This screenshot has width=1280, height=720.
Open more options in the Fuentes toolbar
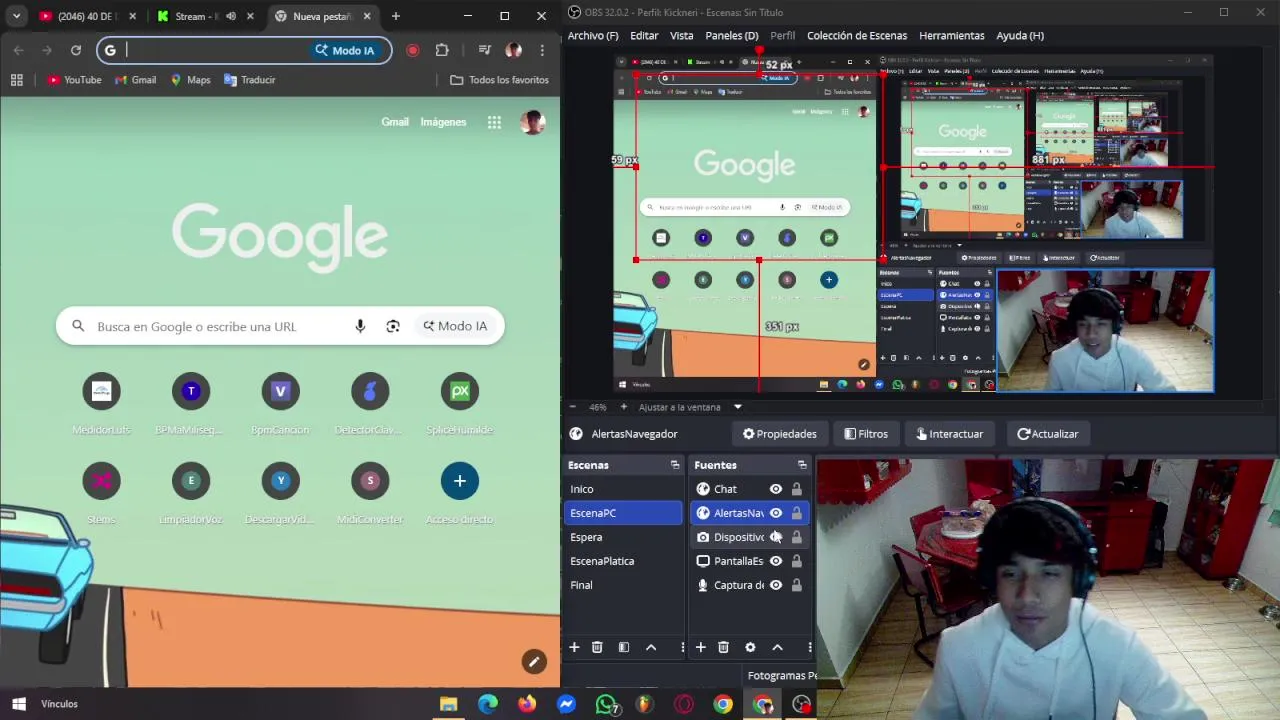[809, 647]
